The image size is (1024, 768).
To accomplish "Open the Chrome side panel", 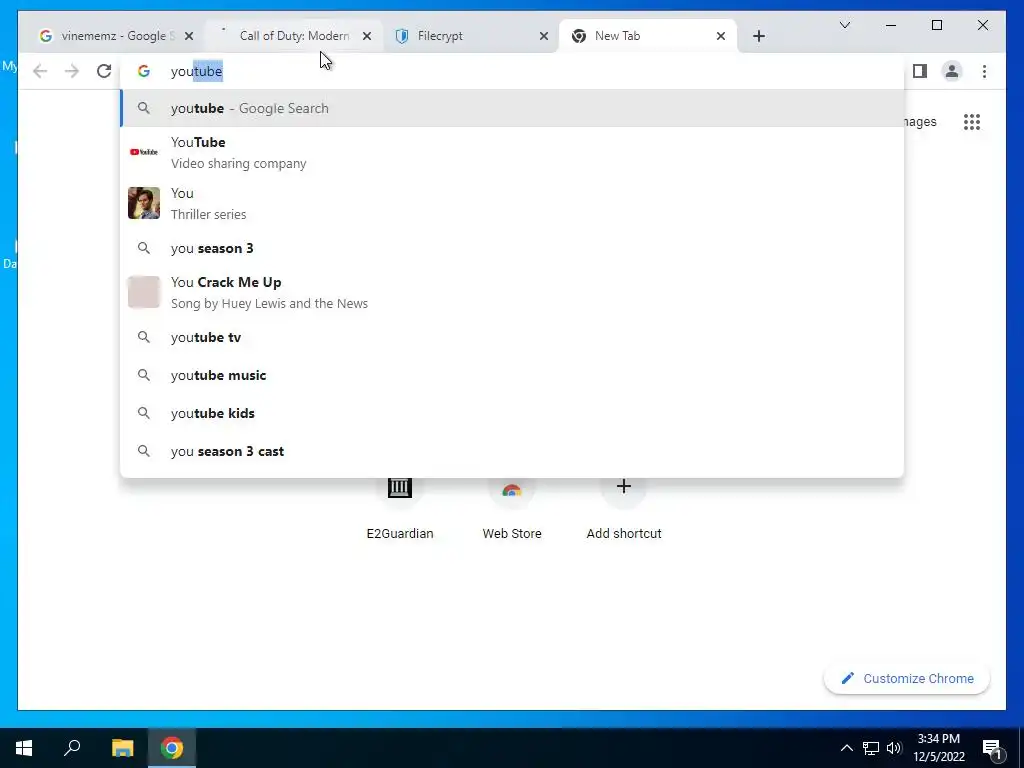I will tap(920, 71).
